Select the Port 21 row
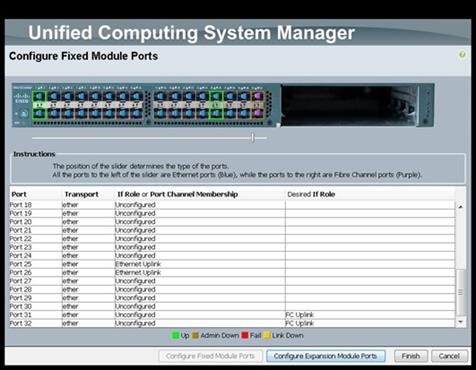 [232, 230]
